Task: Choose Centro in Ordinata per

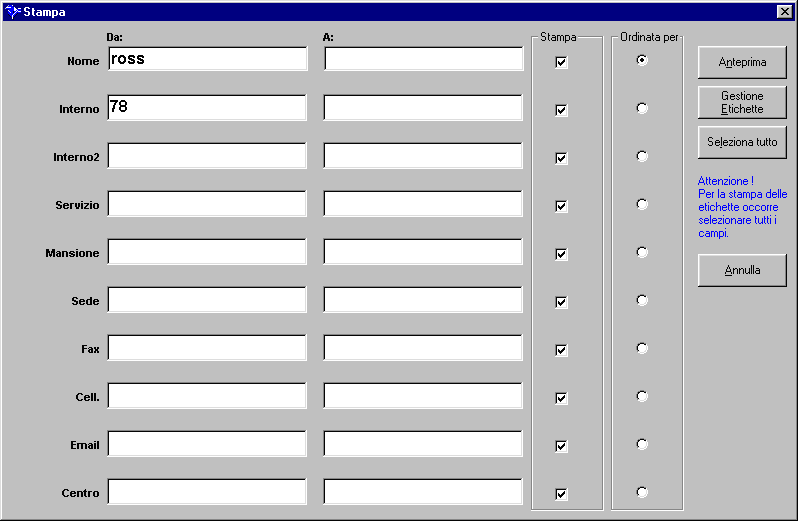Action: (x=642, y=492)
